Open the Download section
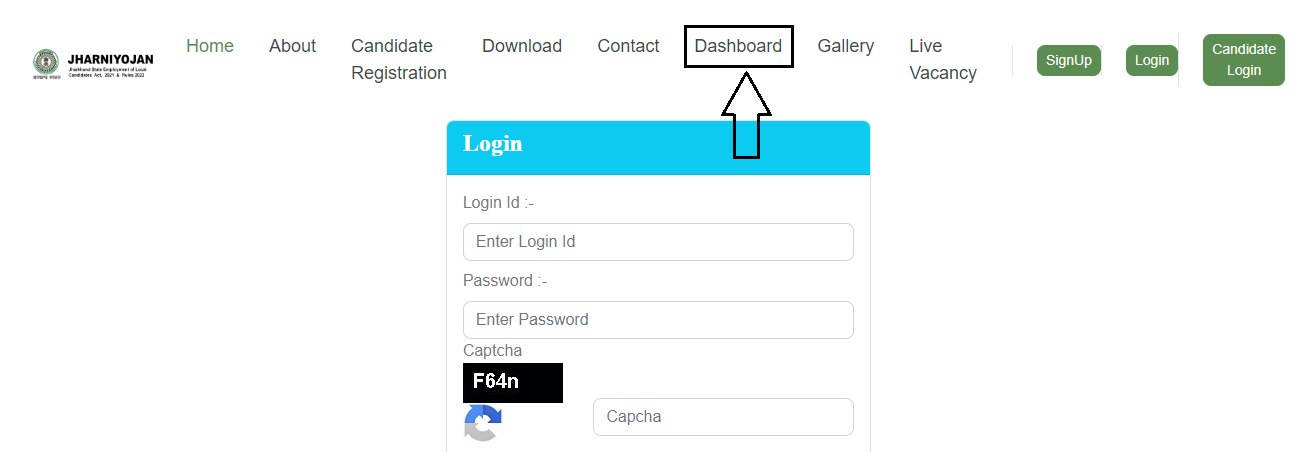This screenshot has height=452, width=1308. (522, 46)
